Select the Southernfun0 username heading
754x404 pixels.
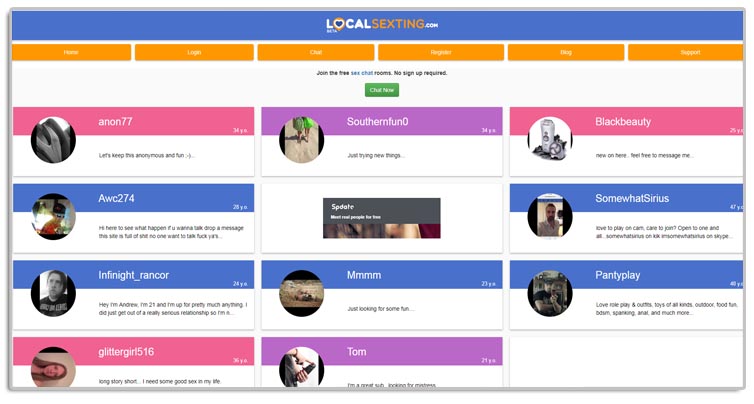[377, 122]
